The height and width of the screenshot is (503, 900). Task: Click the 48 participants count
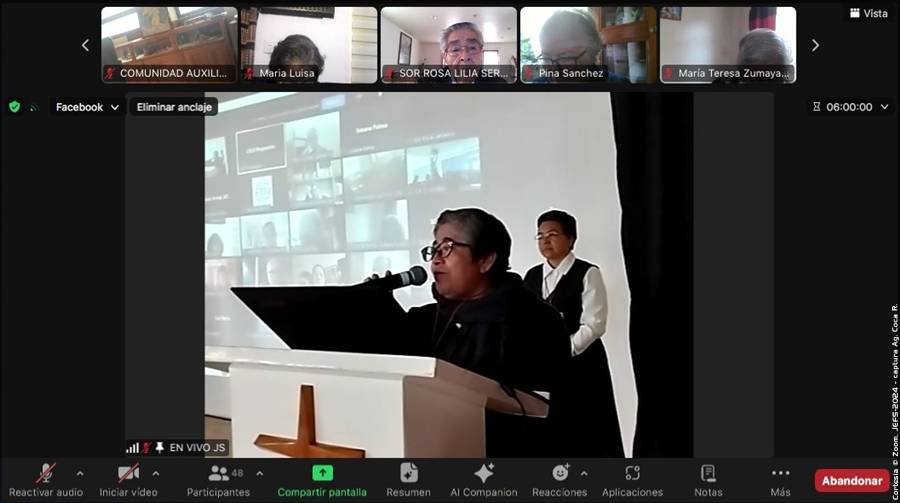tap(237, 473)
